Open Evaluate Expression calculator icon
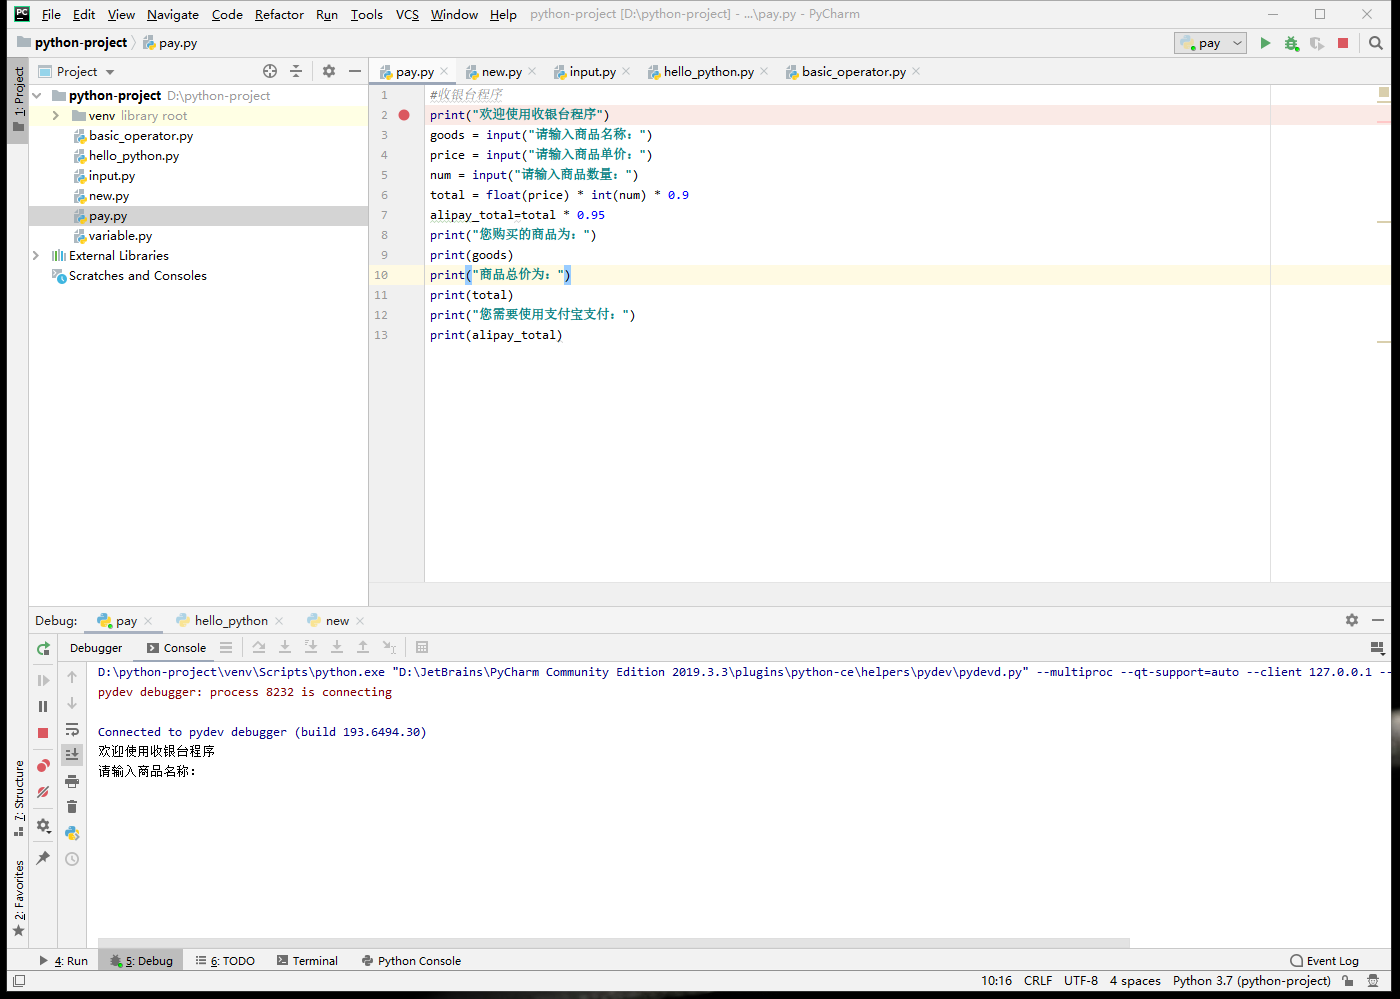1400x999 pixels. pyautogui.click(x=422, y=648)
